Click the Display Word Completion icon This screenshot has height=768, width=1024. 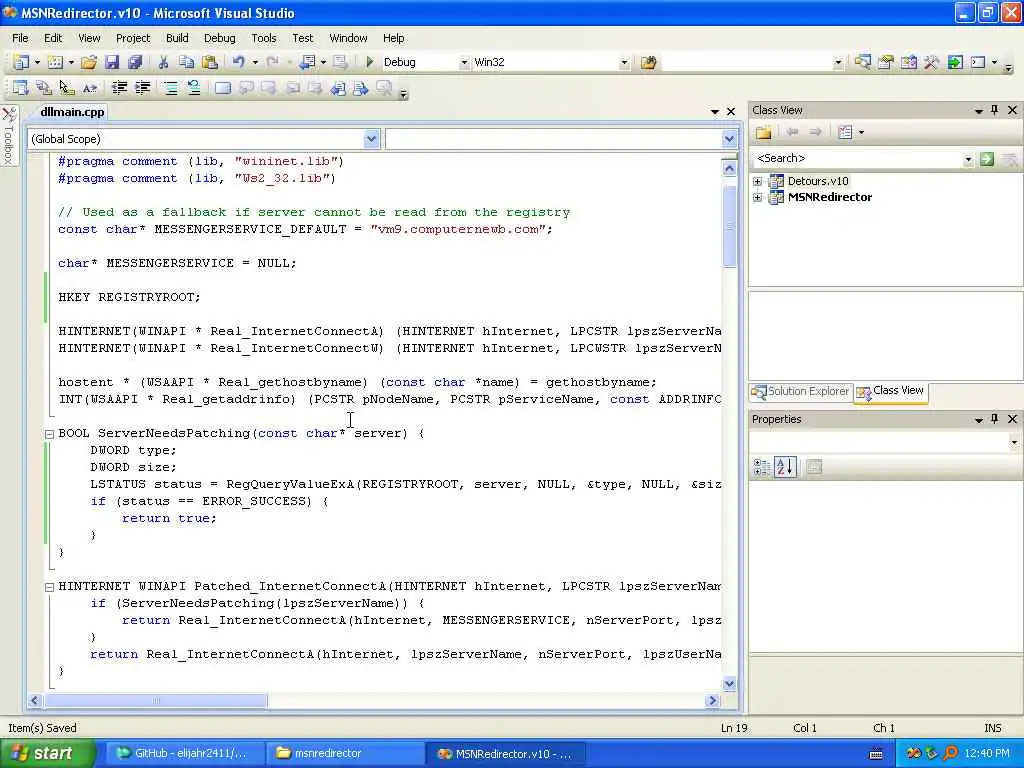click(x=89, y=88)
